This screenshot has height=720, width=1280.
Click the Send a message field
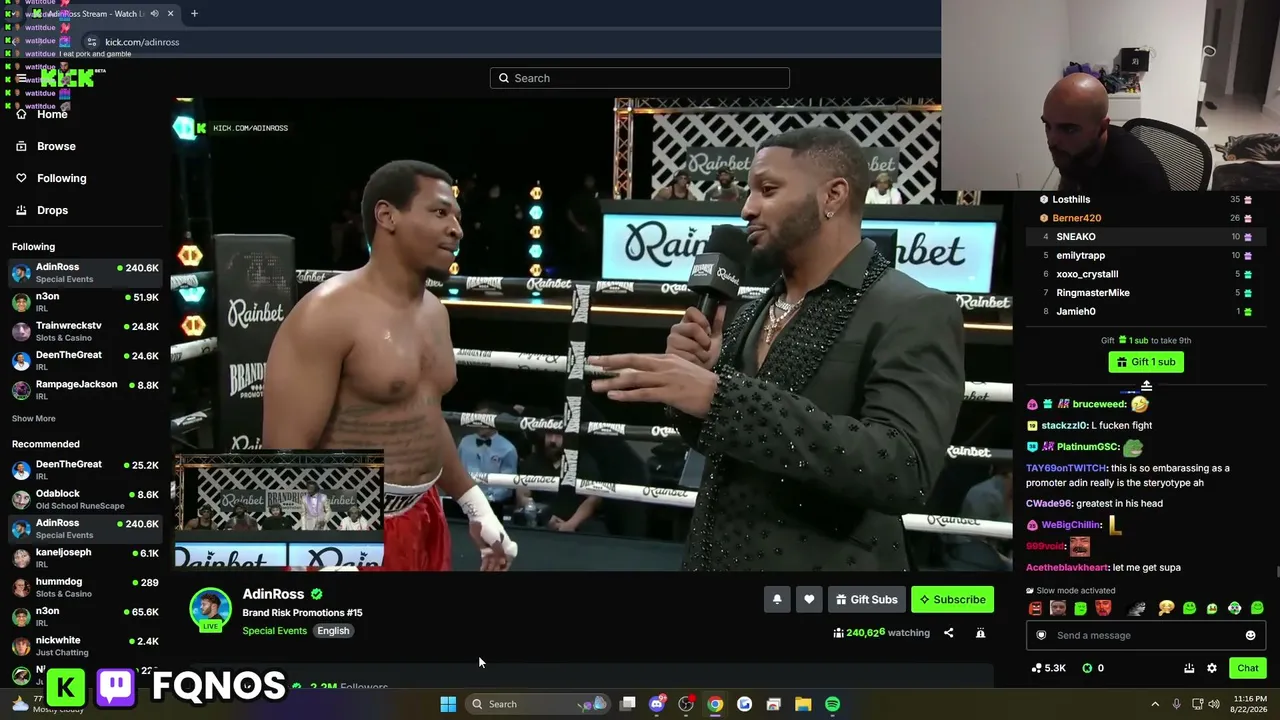[1146, 635]
